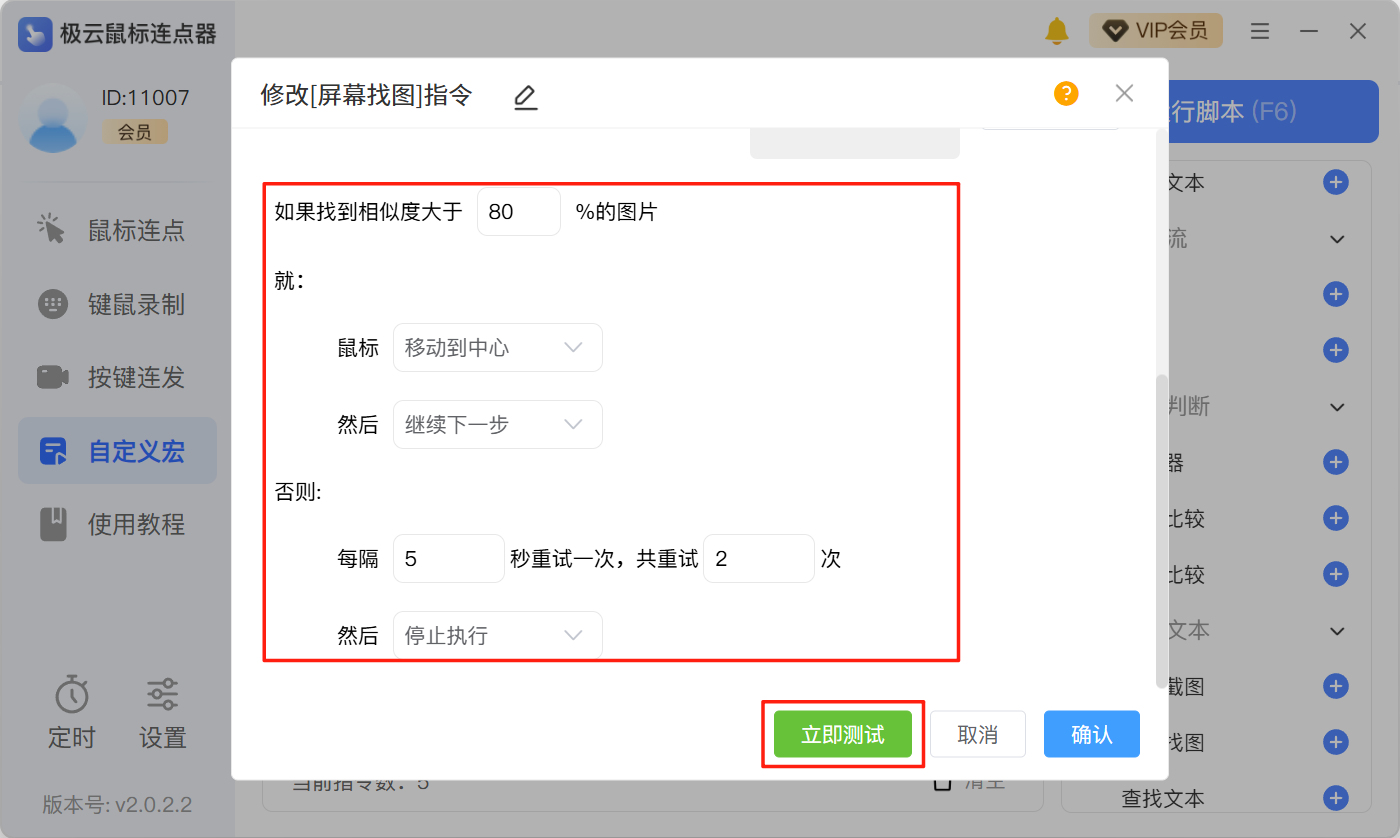Click the 取消 button

[977, 735]
